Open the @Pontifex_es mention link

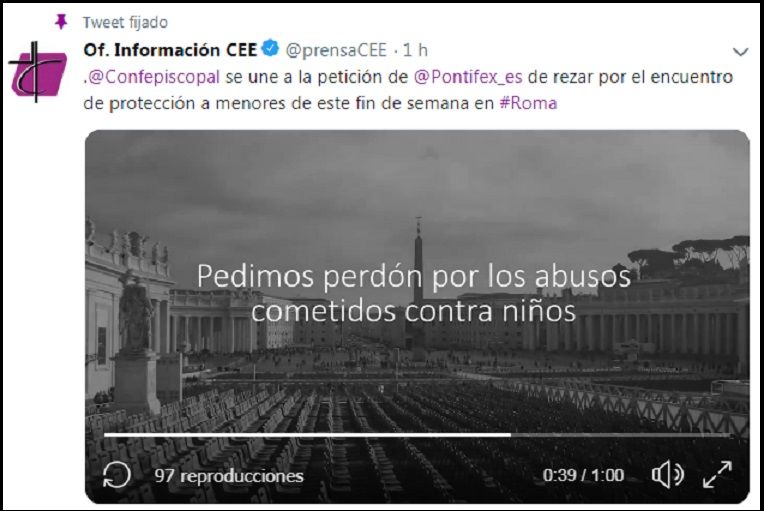click(468, 77)
